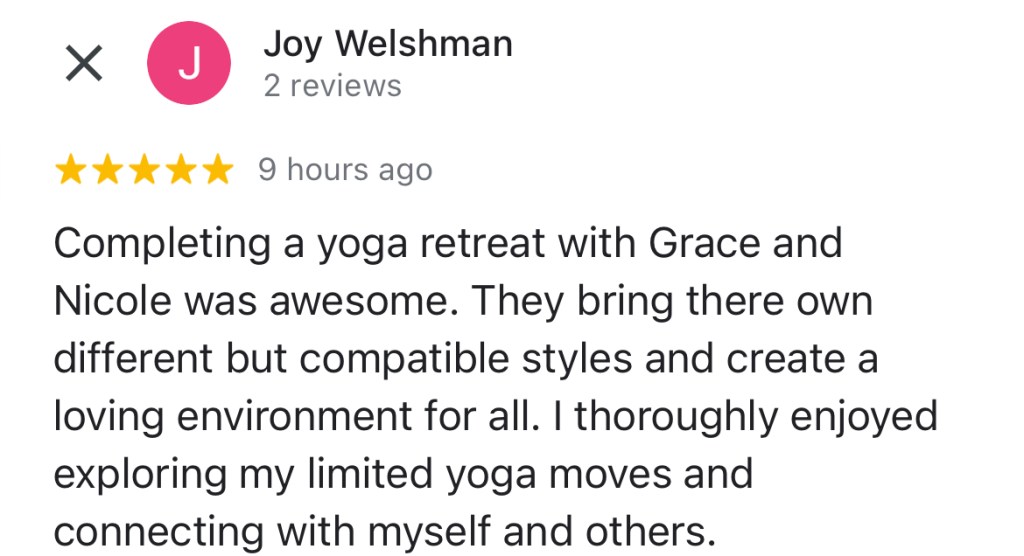Viewport: 1024px width, 556px height.
Task: Select the third yellow rating star
Action: tap(144, 171)
